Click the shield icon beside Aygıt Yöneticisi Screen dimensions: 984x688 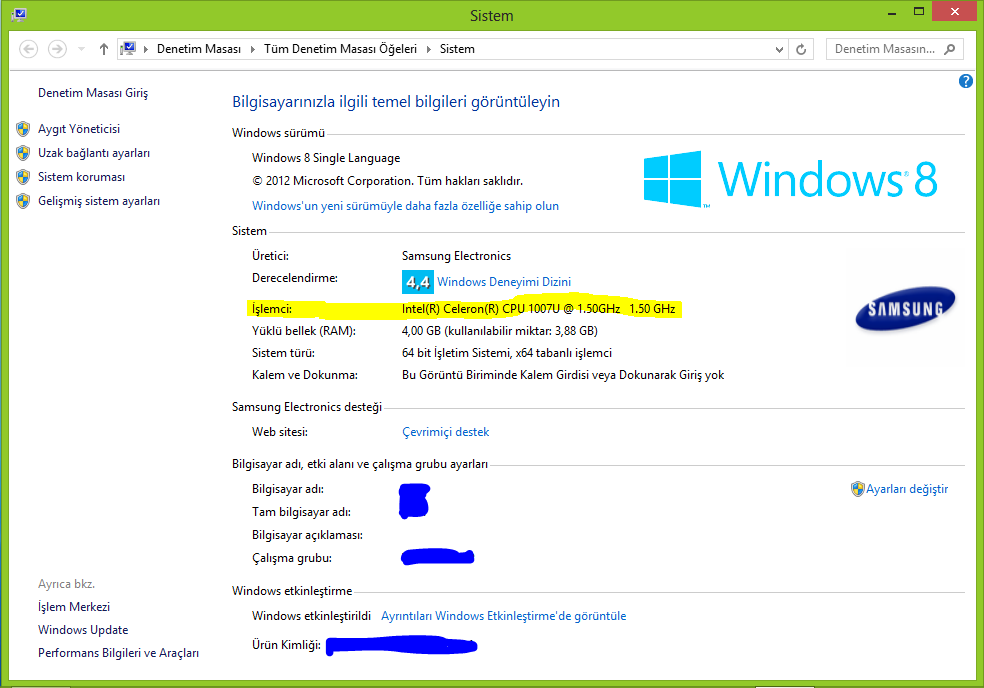pos(23,129)
